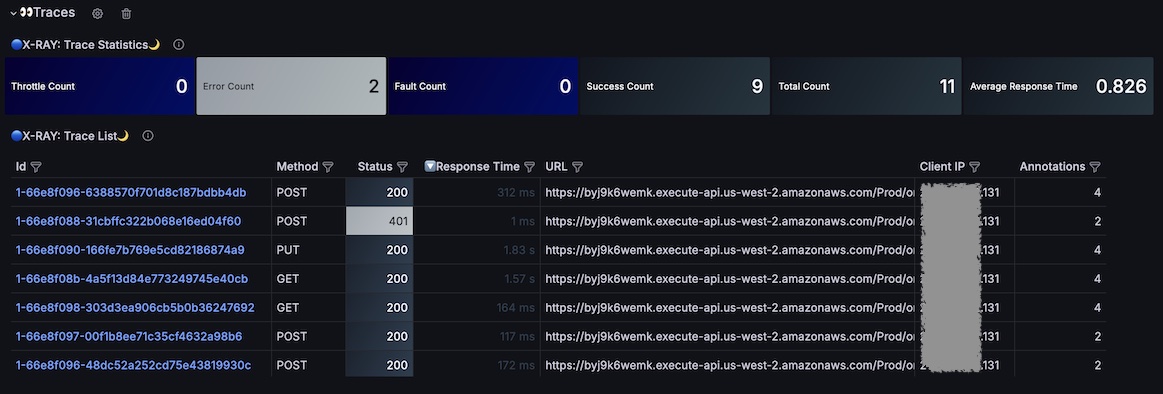The height and width of the screenshot is (394, 1163).
Task: Filter the Annotations column
Action: pos(1094,167)
